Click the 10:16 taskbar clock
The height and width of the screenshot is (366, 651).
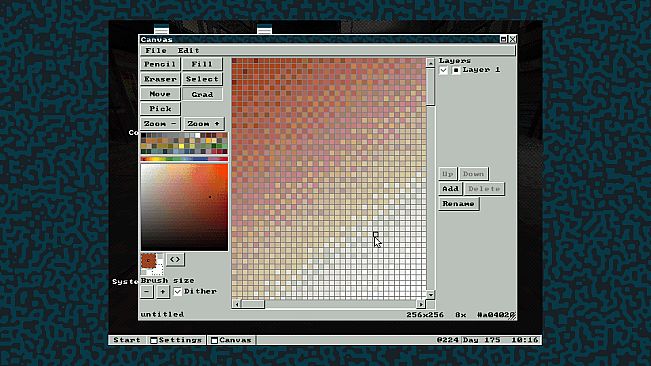pyautogui.click(x=525, y=340)
